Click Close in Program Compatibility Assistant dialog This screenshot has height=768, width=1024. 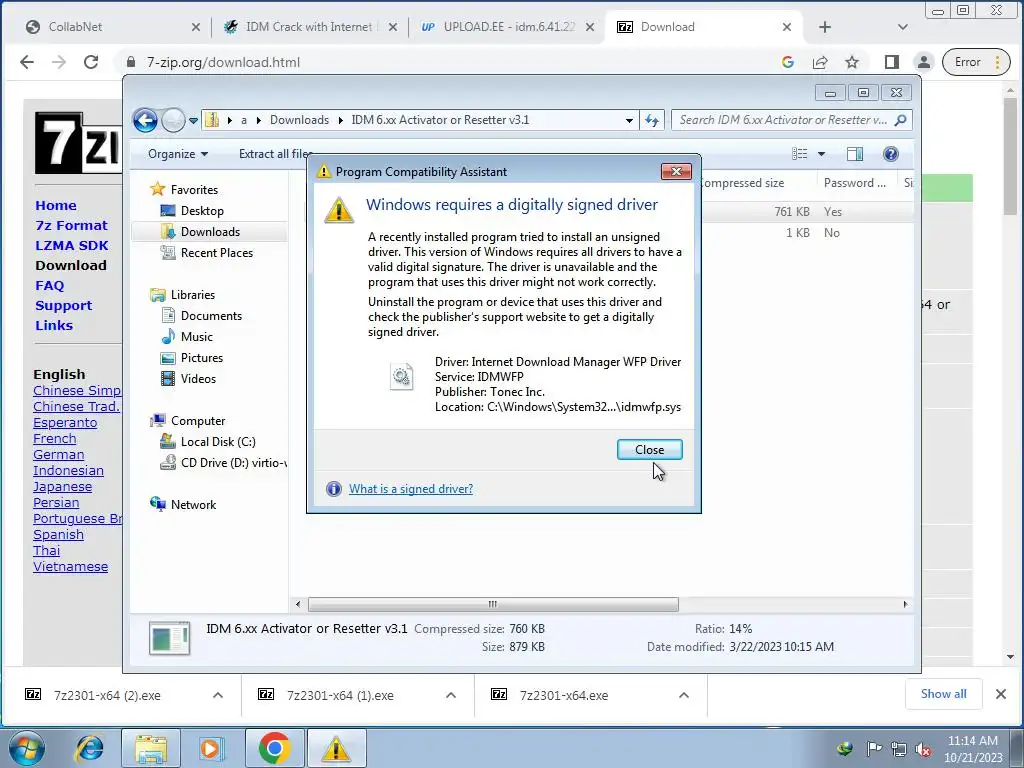click(649, 449)
